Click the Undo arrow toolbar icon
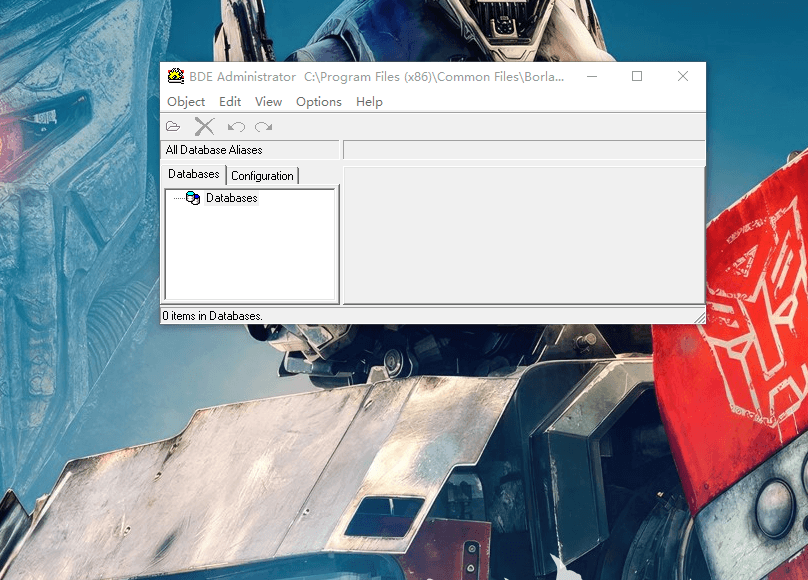808x580 pixels. coord(236,127)
